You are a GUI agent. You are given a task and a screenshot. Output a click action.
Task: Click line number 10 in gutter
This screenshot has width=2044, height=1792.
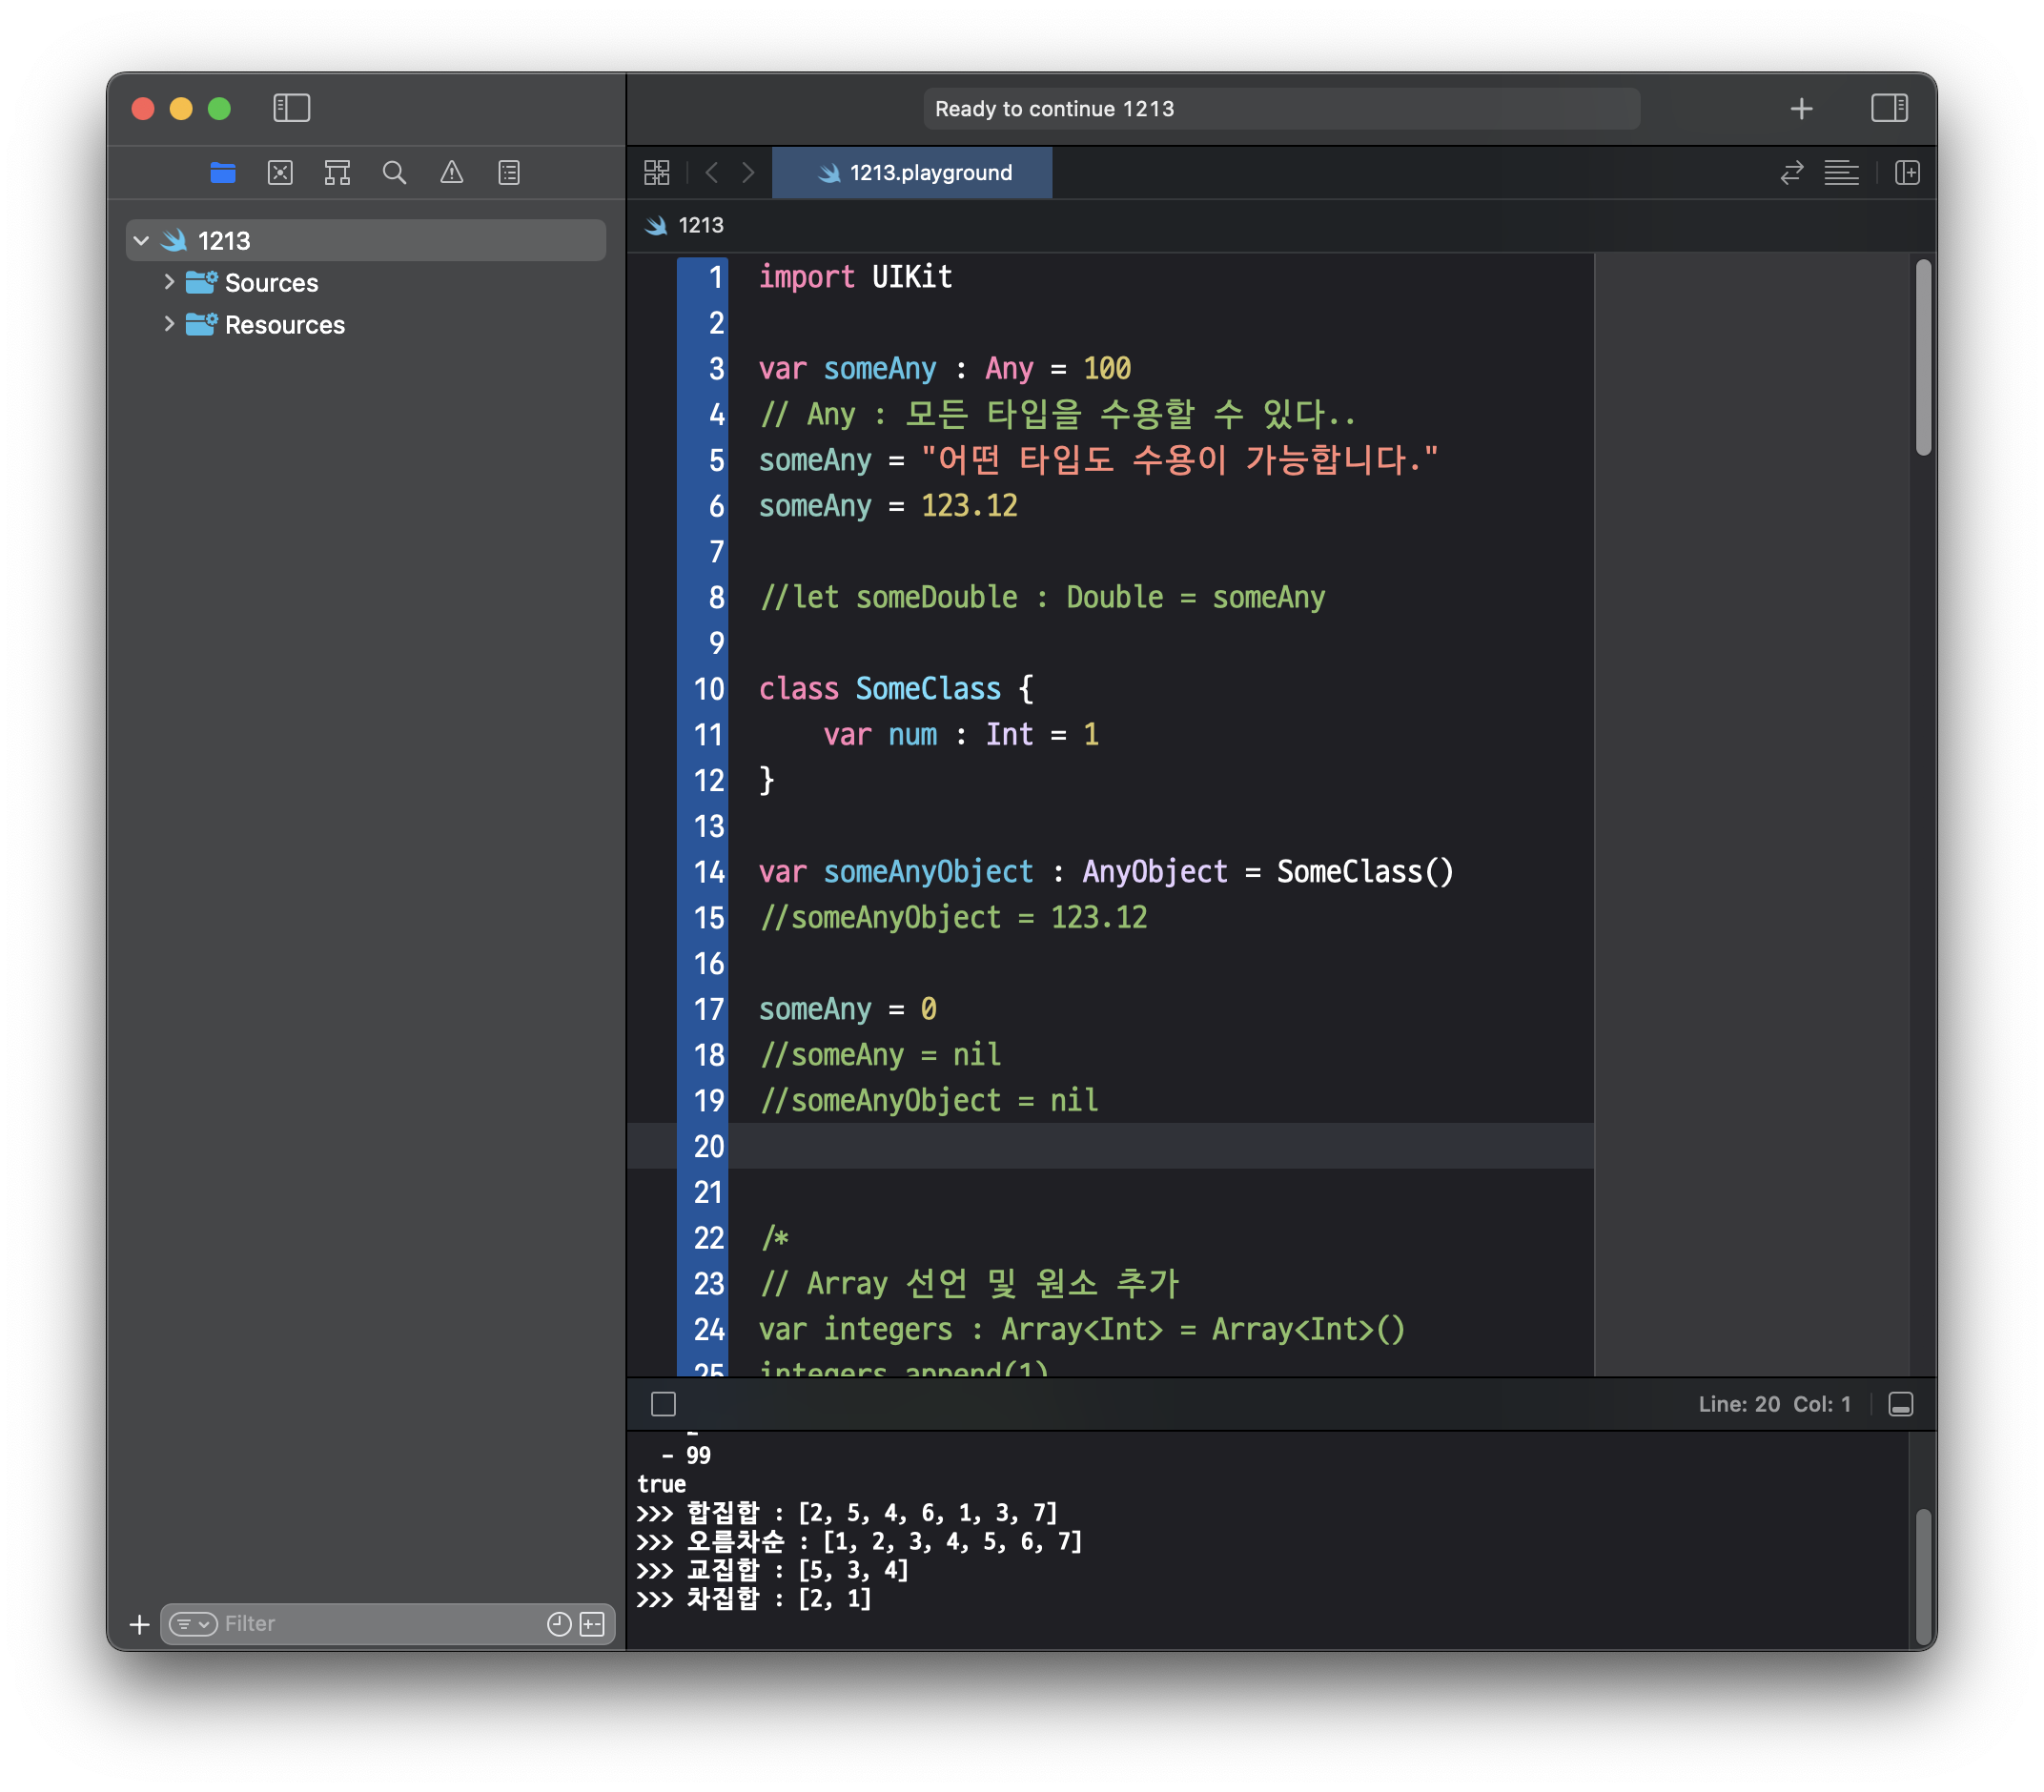[709, 689]
